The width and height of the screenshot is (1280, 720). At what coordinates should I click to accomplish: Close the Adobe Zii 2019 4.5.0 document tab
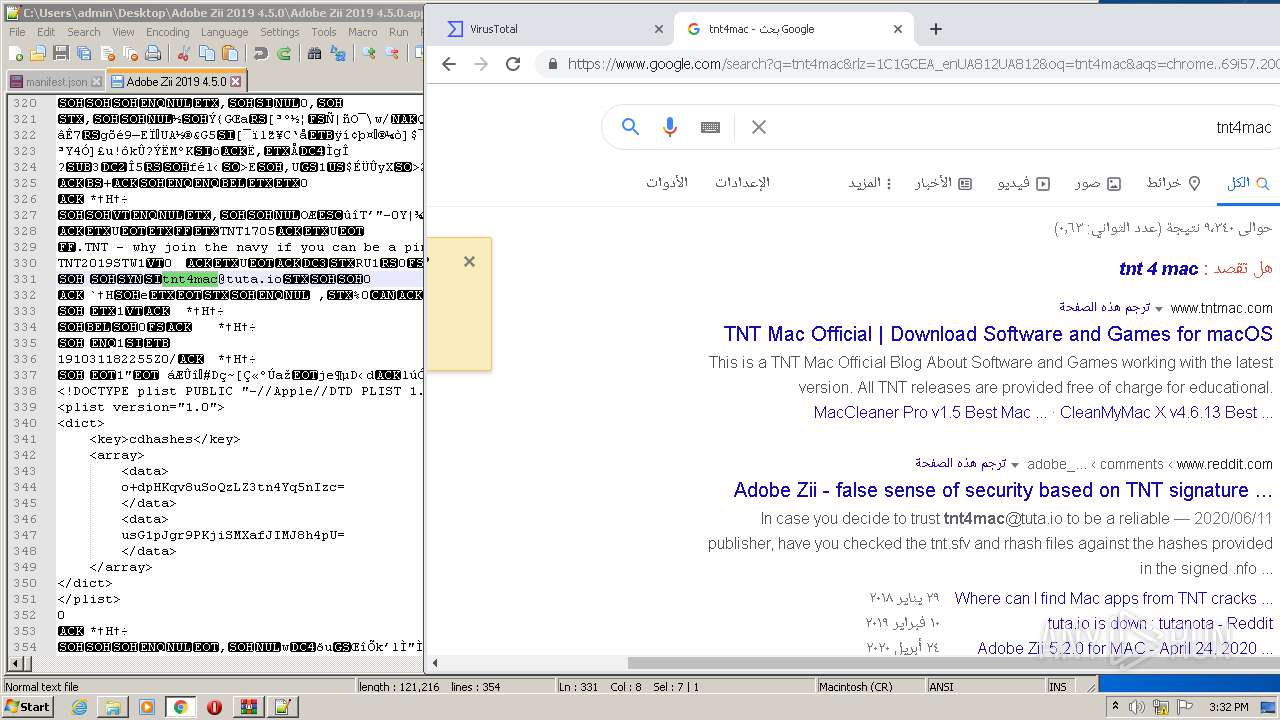click(x=235, y=81)
